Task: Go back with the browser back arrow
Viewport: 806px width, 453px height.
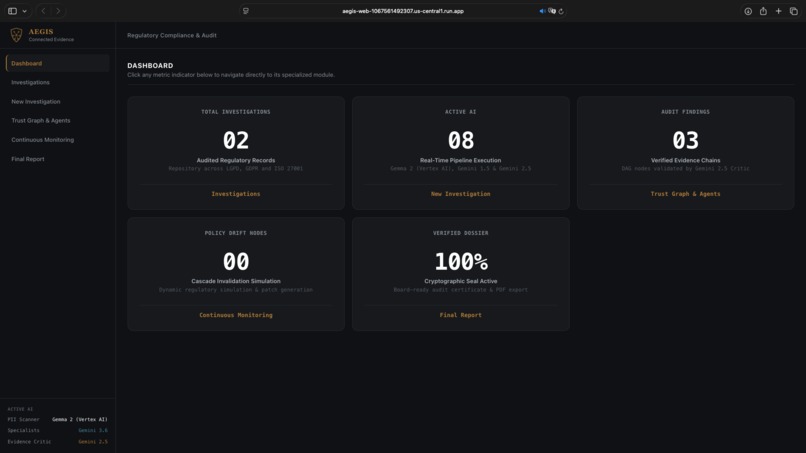Action: click(43, 11)
